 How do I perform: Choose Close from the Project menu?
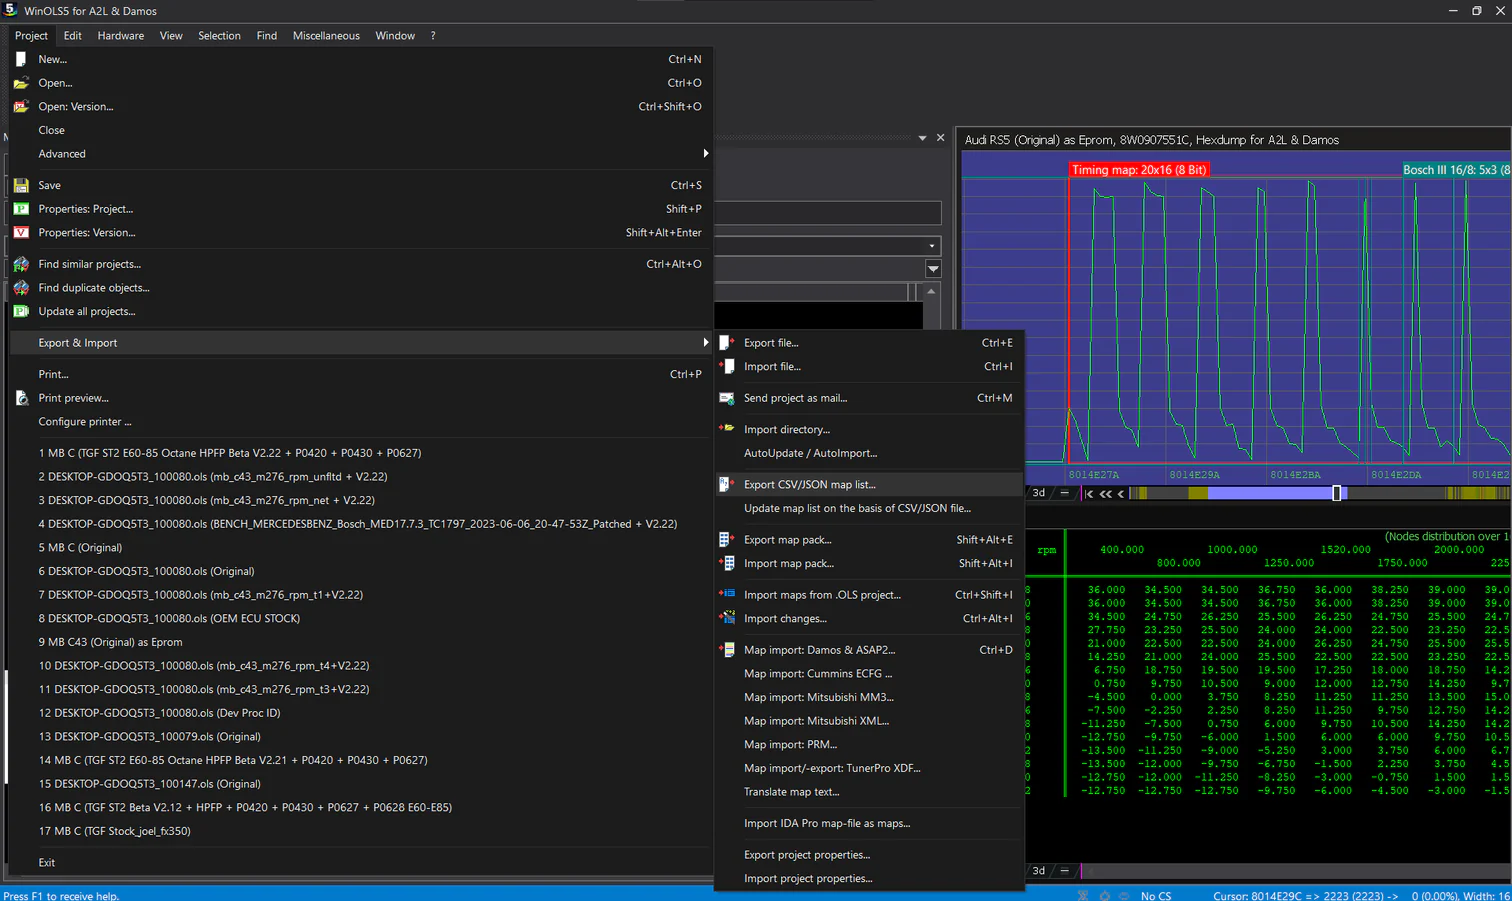[x=360, y=130]
